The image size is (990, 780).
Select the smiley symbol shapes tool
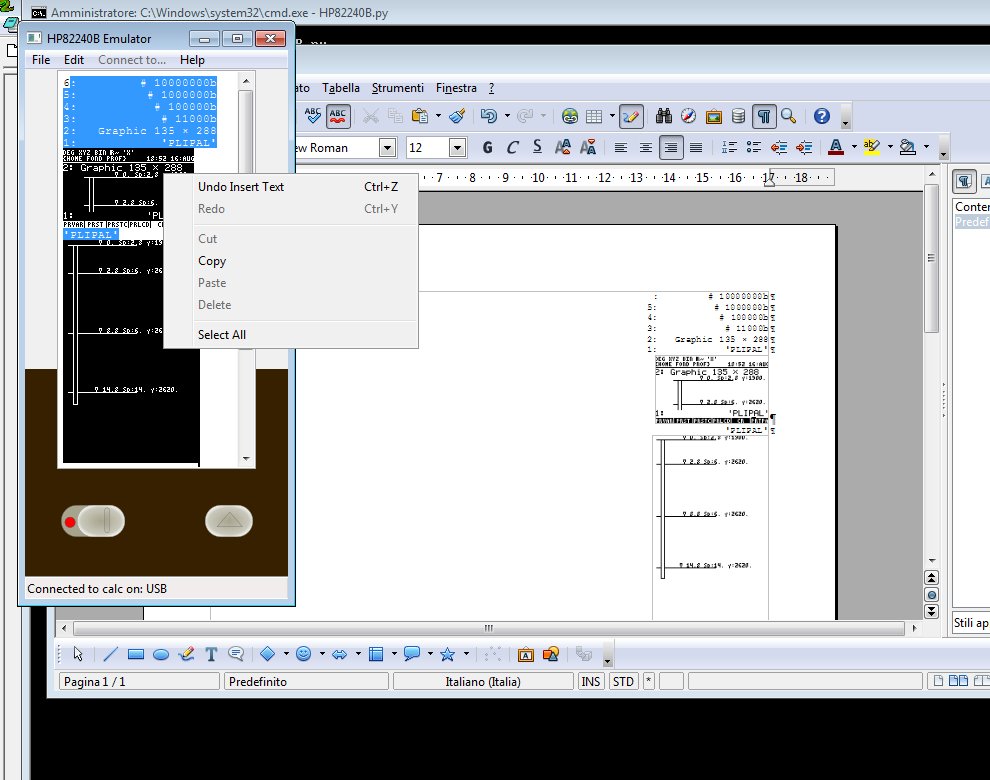pyautogui.click(x=304, y=654)
